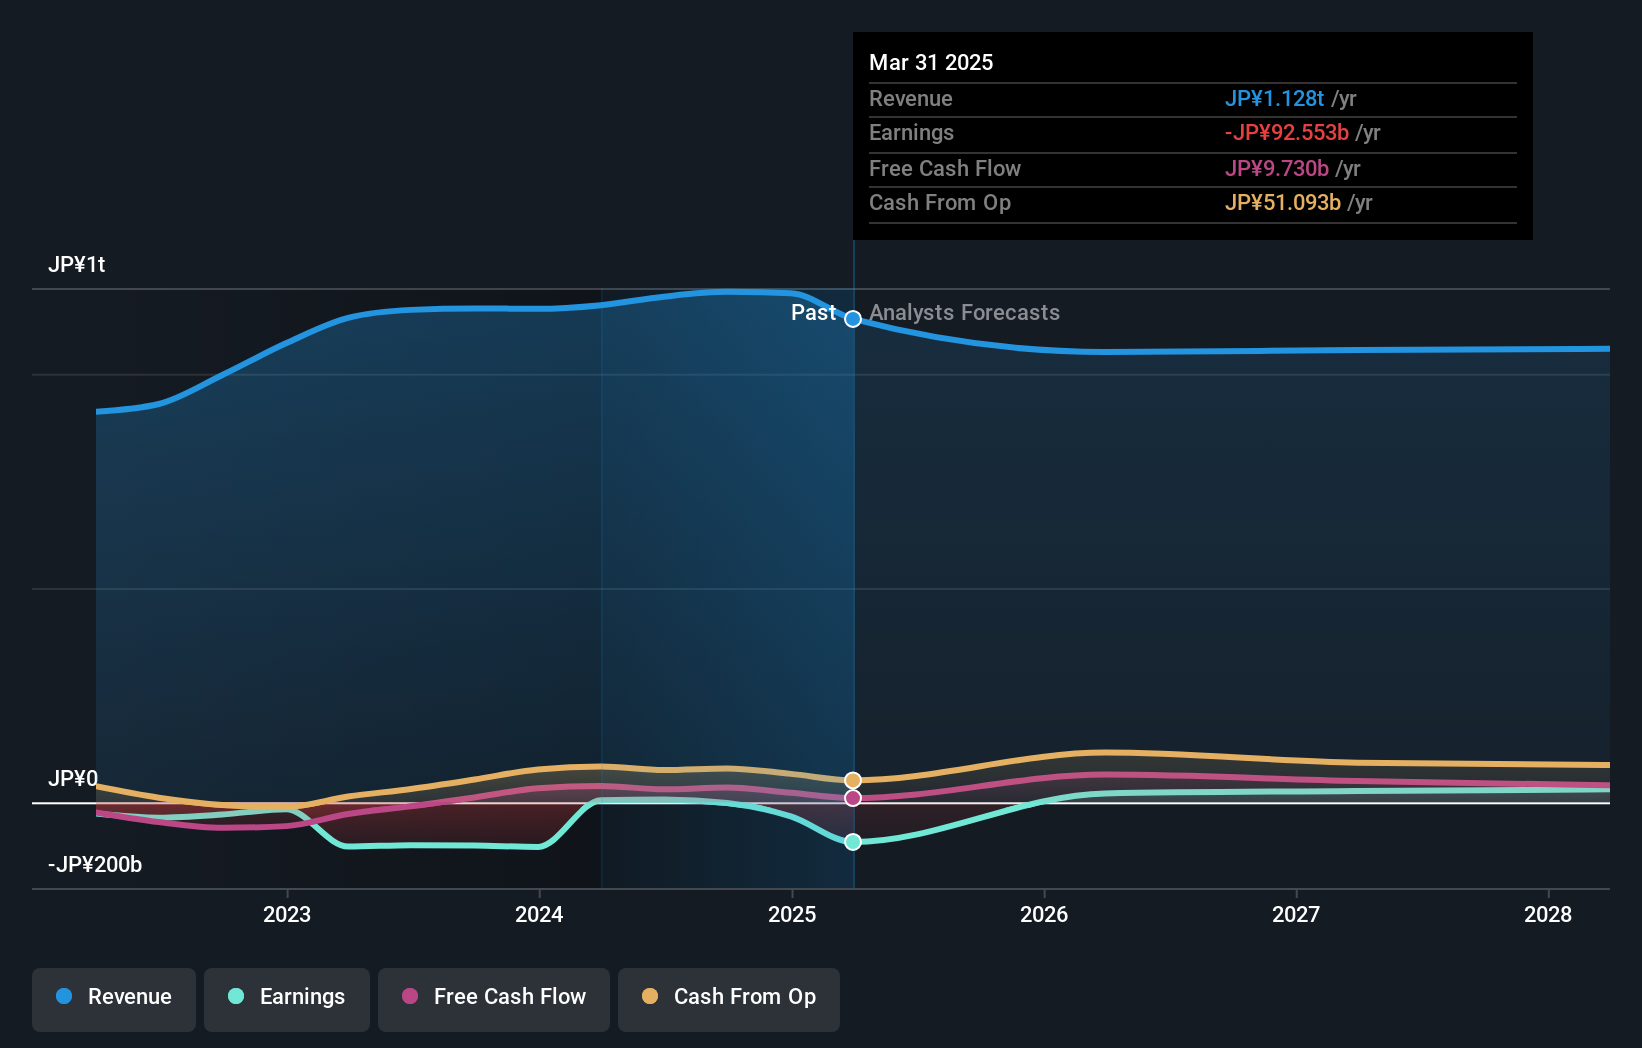Click the Earnings data point marker at Mar 2025
This screenshot has width=1642, height=1048.
[853, 842]
